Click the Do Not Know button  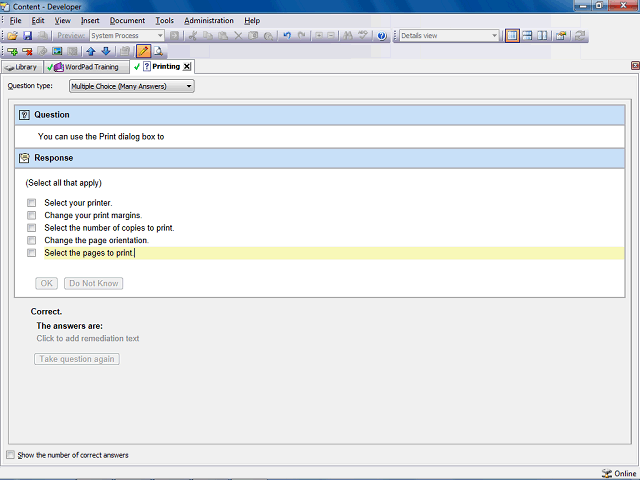pyautogui.click(x=93, y=283)
